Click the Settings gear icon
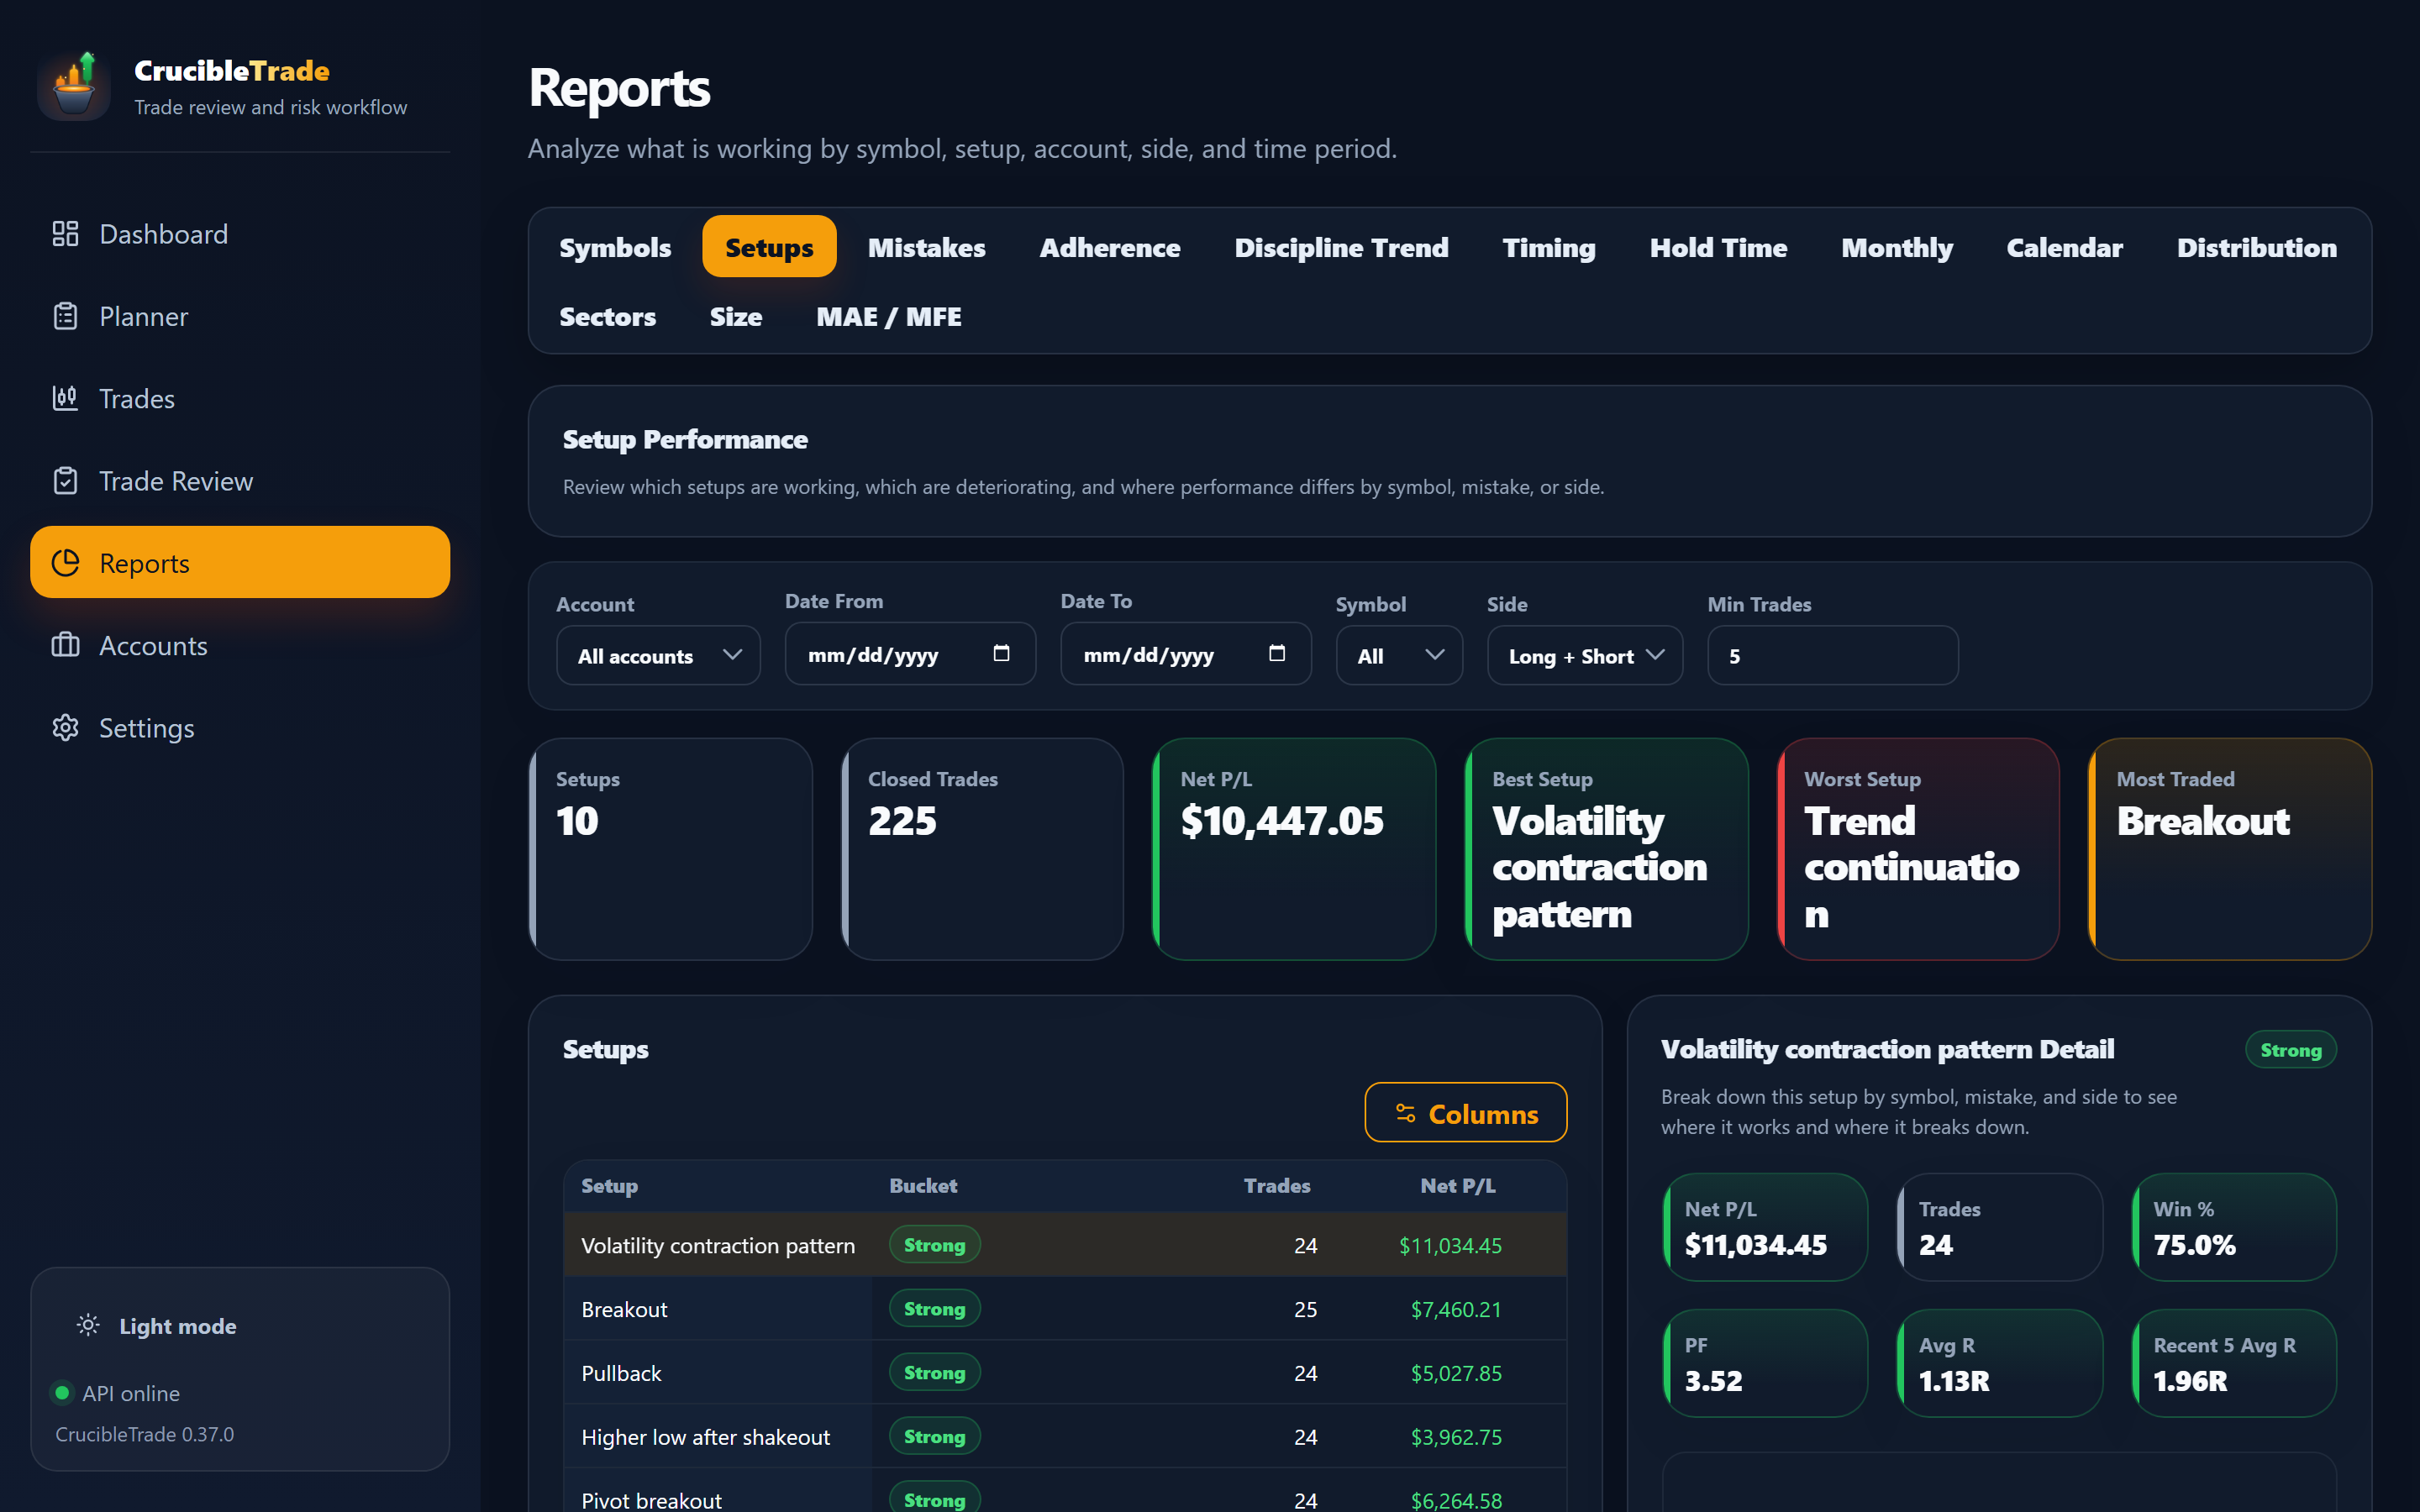 pos(65,728)
